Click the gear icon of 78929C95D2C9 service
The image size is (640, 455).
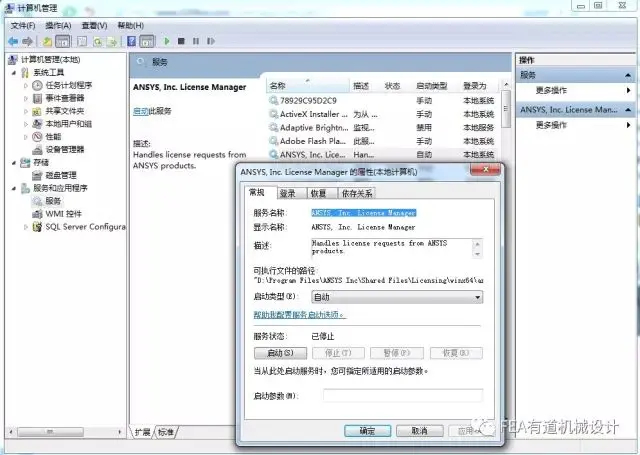(273, 100)
